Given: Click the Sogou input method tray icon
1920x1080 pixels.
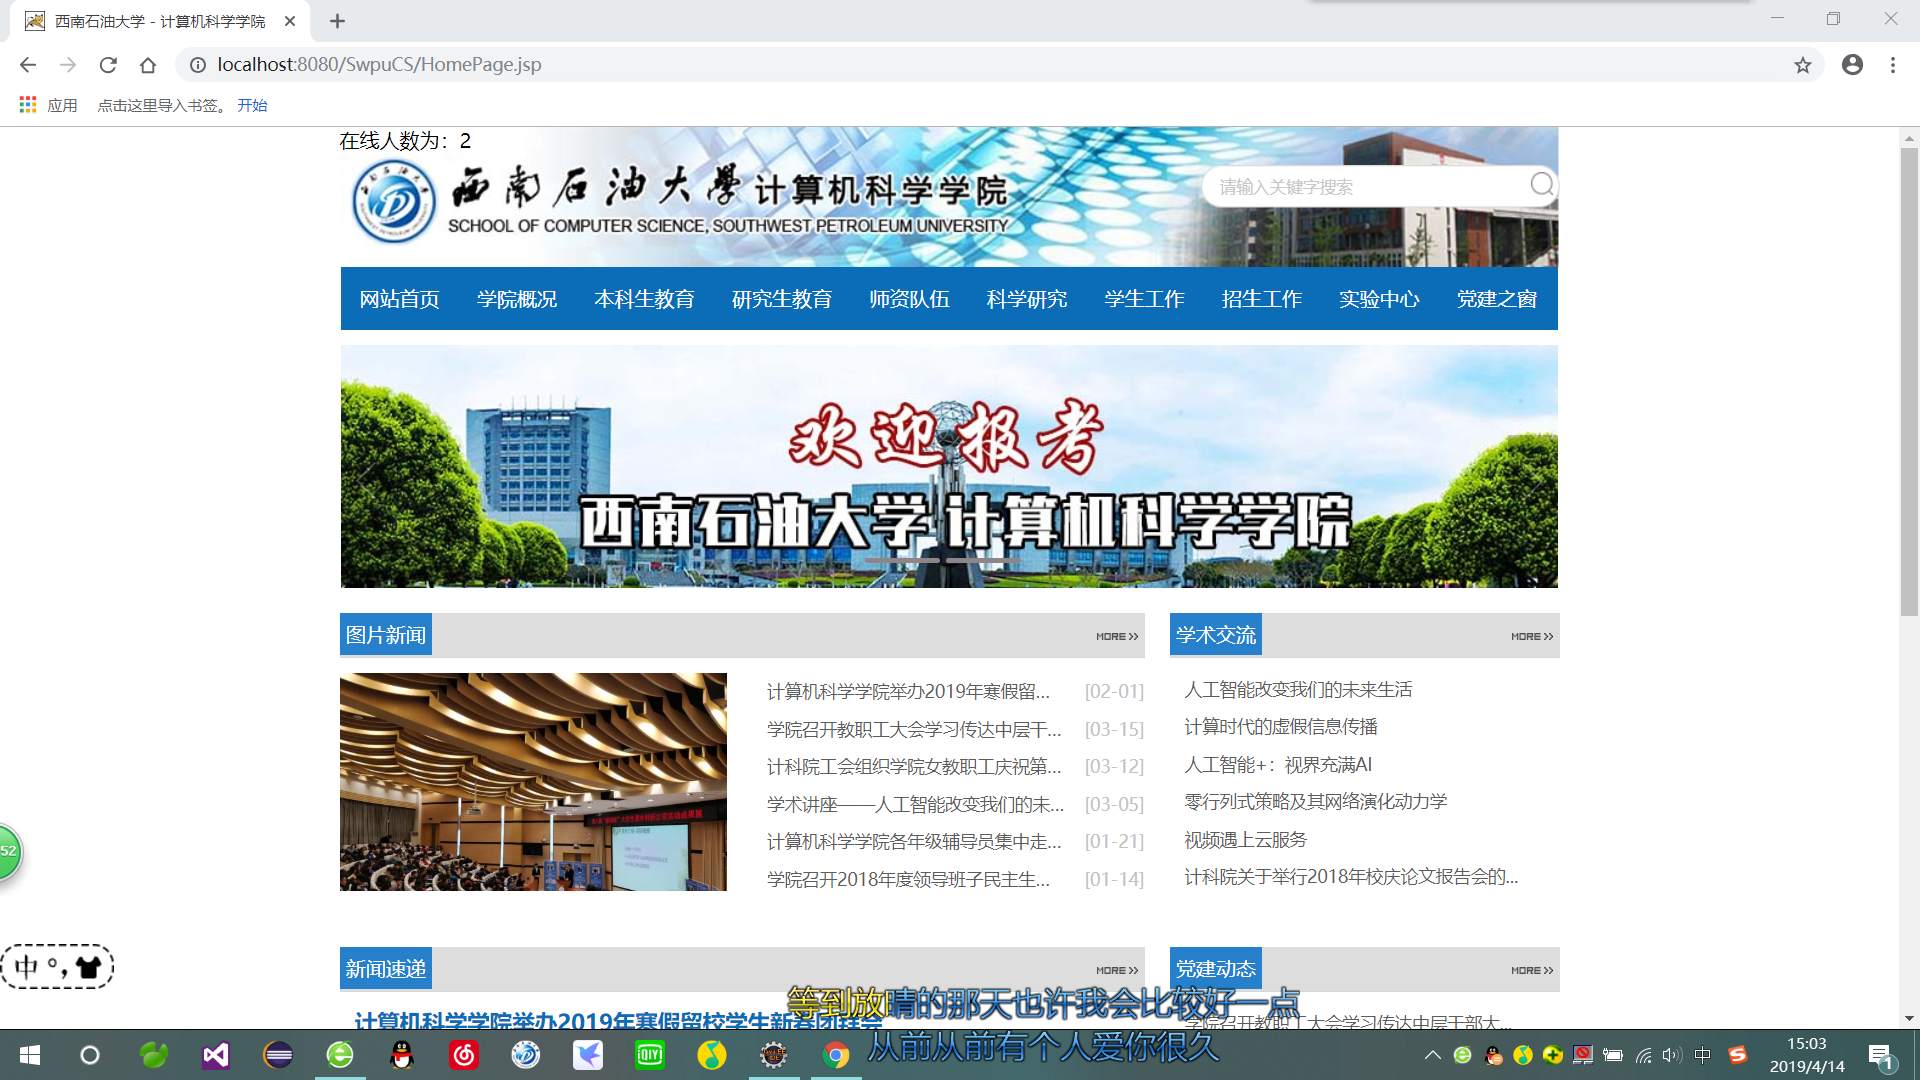Looking at the screenshot, I should (1738, 1055).
